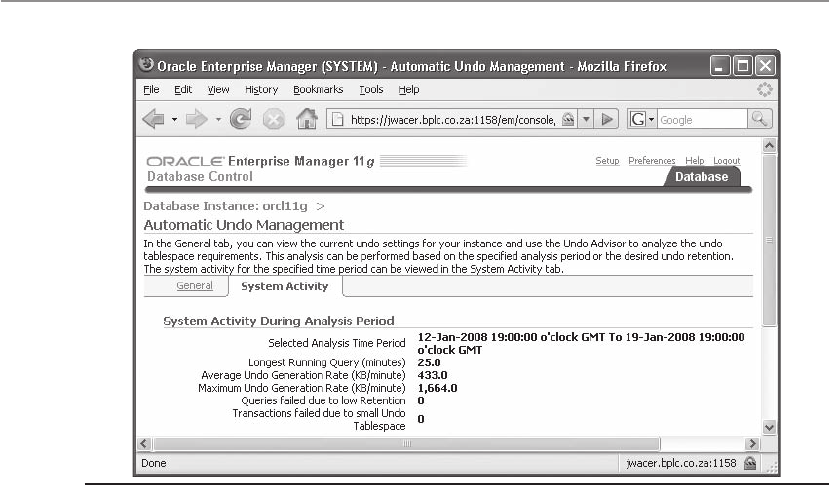Open the Edit menu
Viewport: 829px width, 485px height.
[x=183, y=89]
